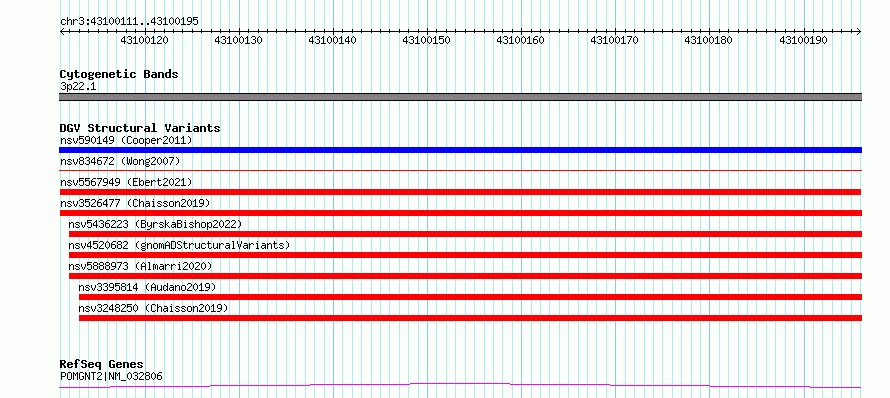890x398 pixels.
Task: Select ruler position 43100190
Action: 803,40
